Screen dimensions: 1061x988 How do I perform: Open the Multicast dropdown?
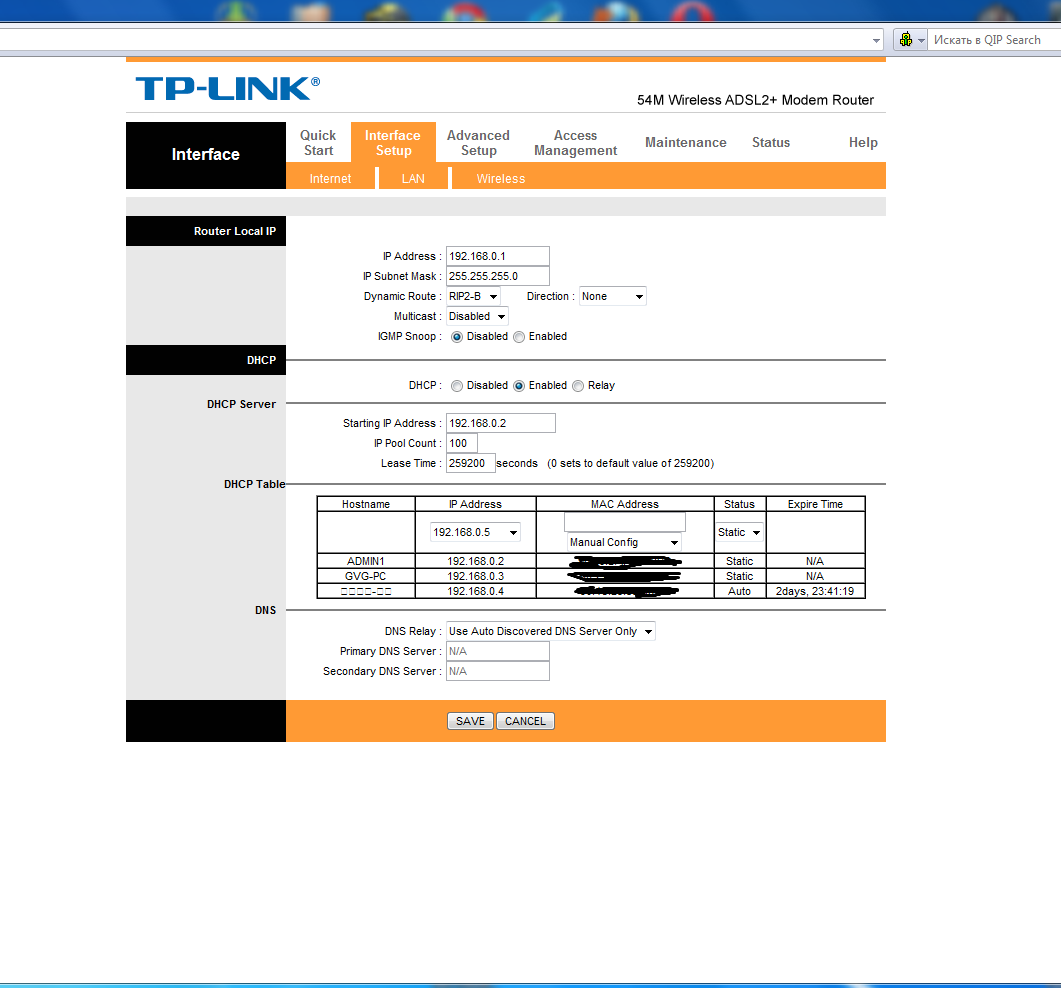coord(477,316)
